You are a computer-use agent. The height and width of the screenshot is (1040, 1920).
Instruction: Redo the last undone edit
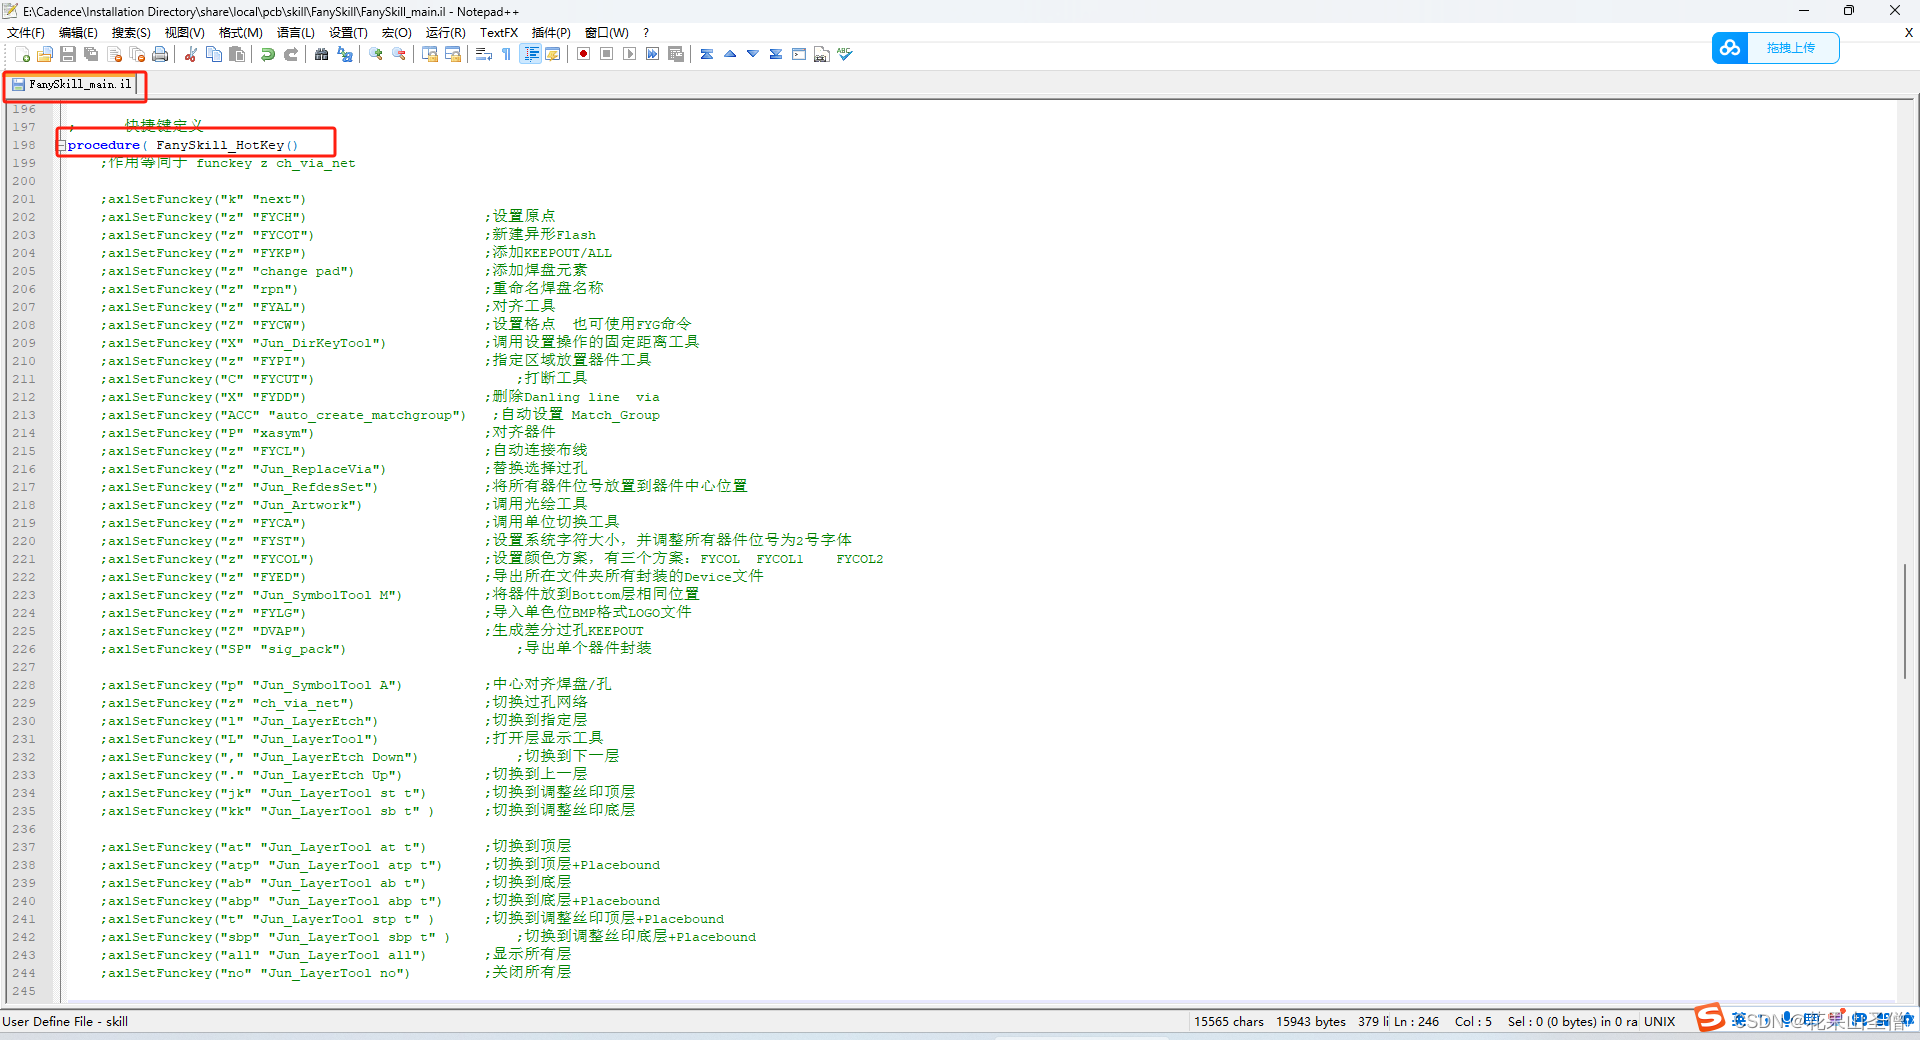click(x=291, y=54)
